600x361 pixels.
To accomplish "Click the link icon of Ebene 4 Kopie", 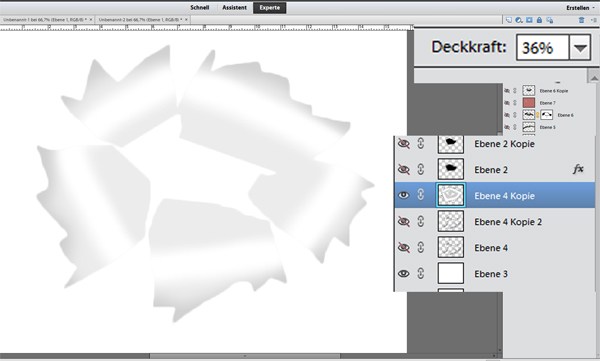I will [421, 195].
